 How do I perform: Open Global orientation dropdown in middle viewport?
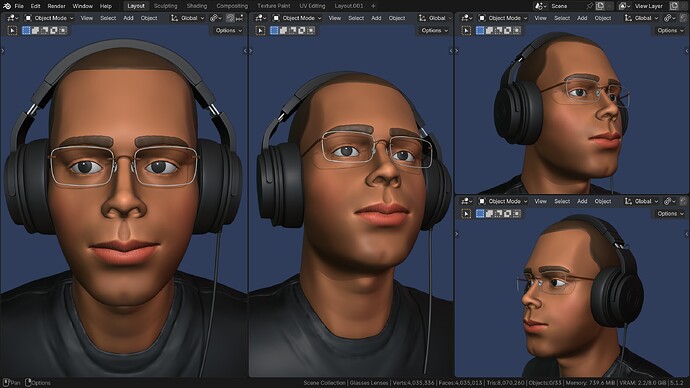point(434,18)
